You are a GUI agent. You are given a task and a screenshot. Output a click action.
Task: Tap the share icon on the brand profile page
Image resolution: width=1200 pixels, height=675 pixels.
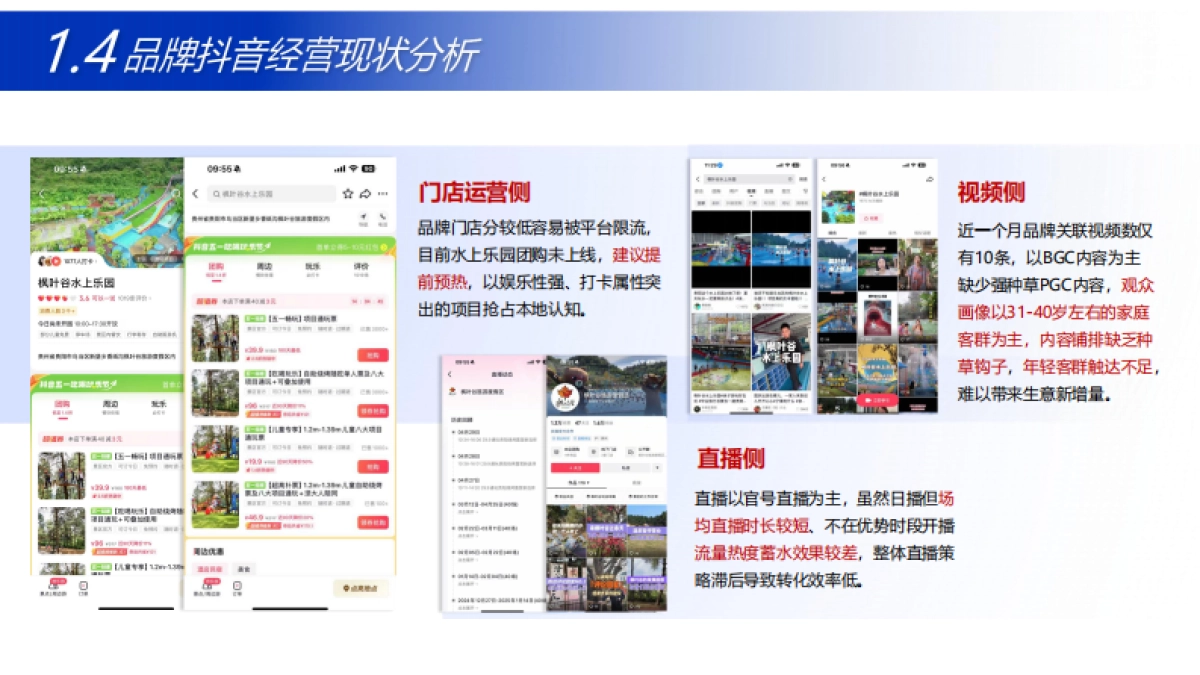927,179
